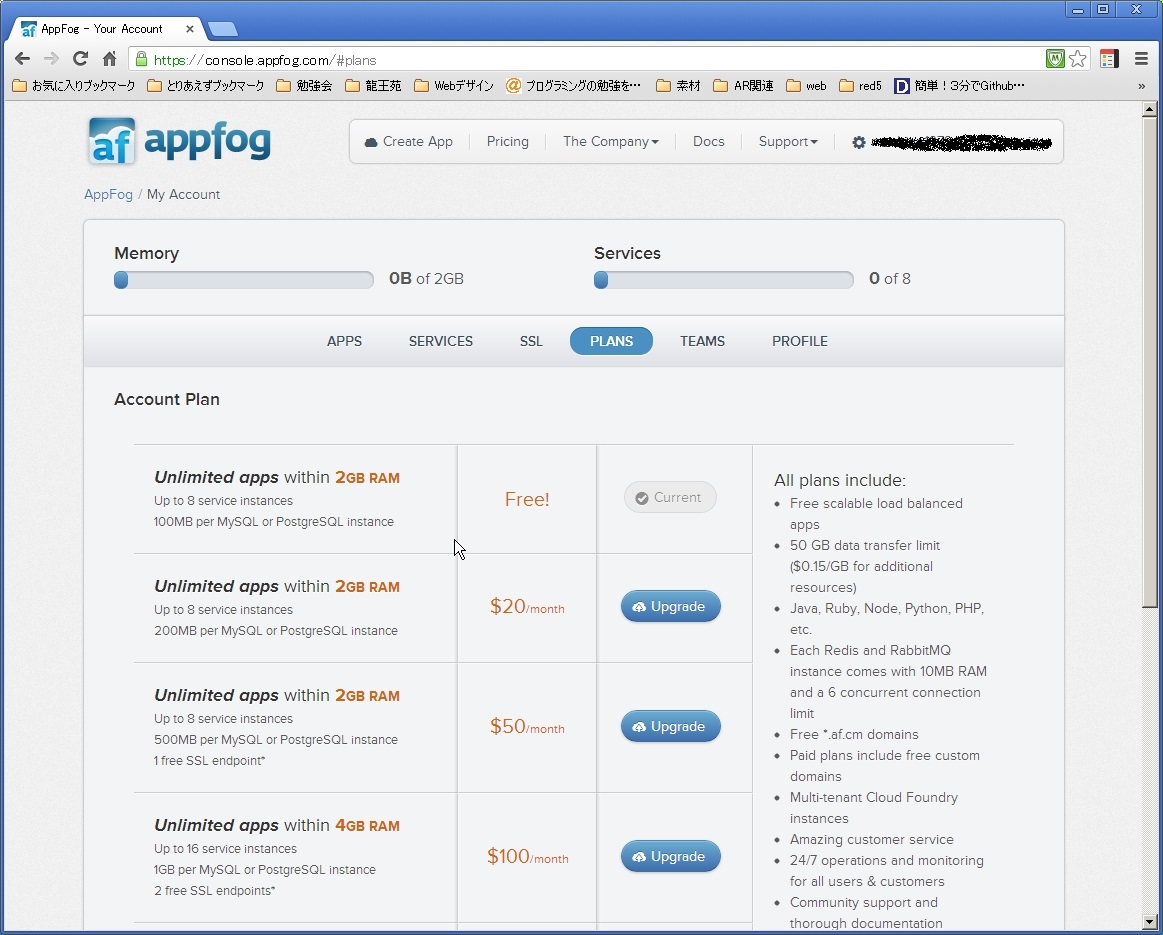1163x935 pixels.
Task: Open the 龍王苑 bookmark folder
Action: coord(373,86)
